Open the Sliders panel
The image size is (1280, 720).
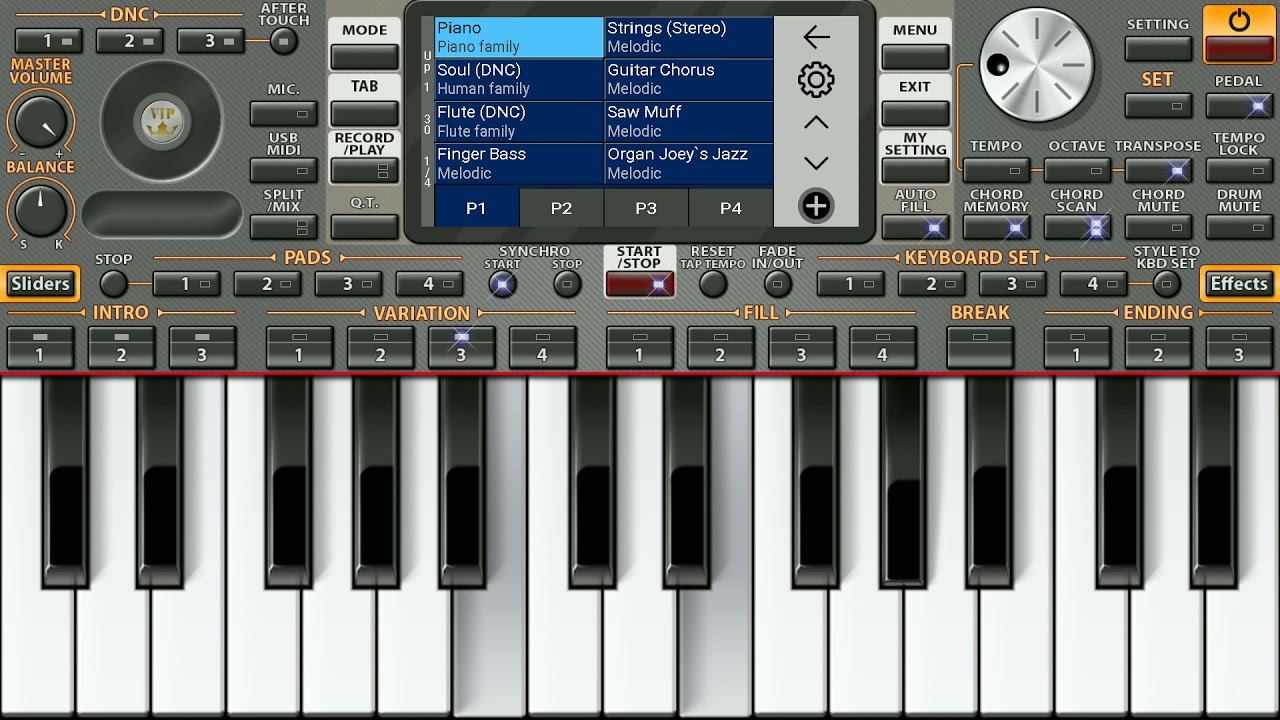click(40, 284)
